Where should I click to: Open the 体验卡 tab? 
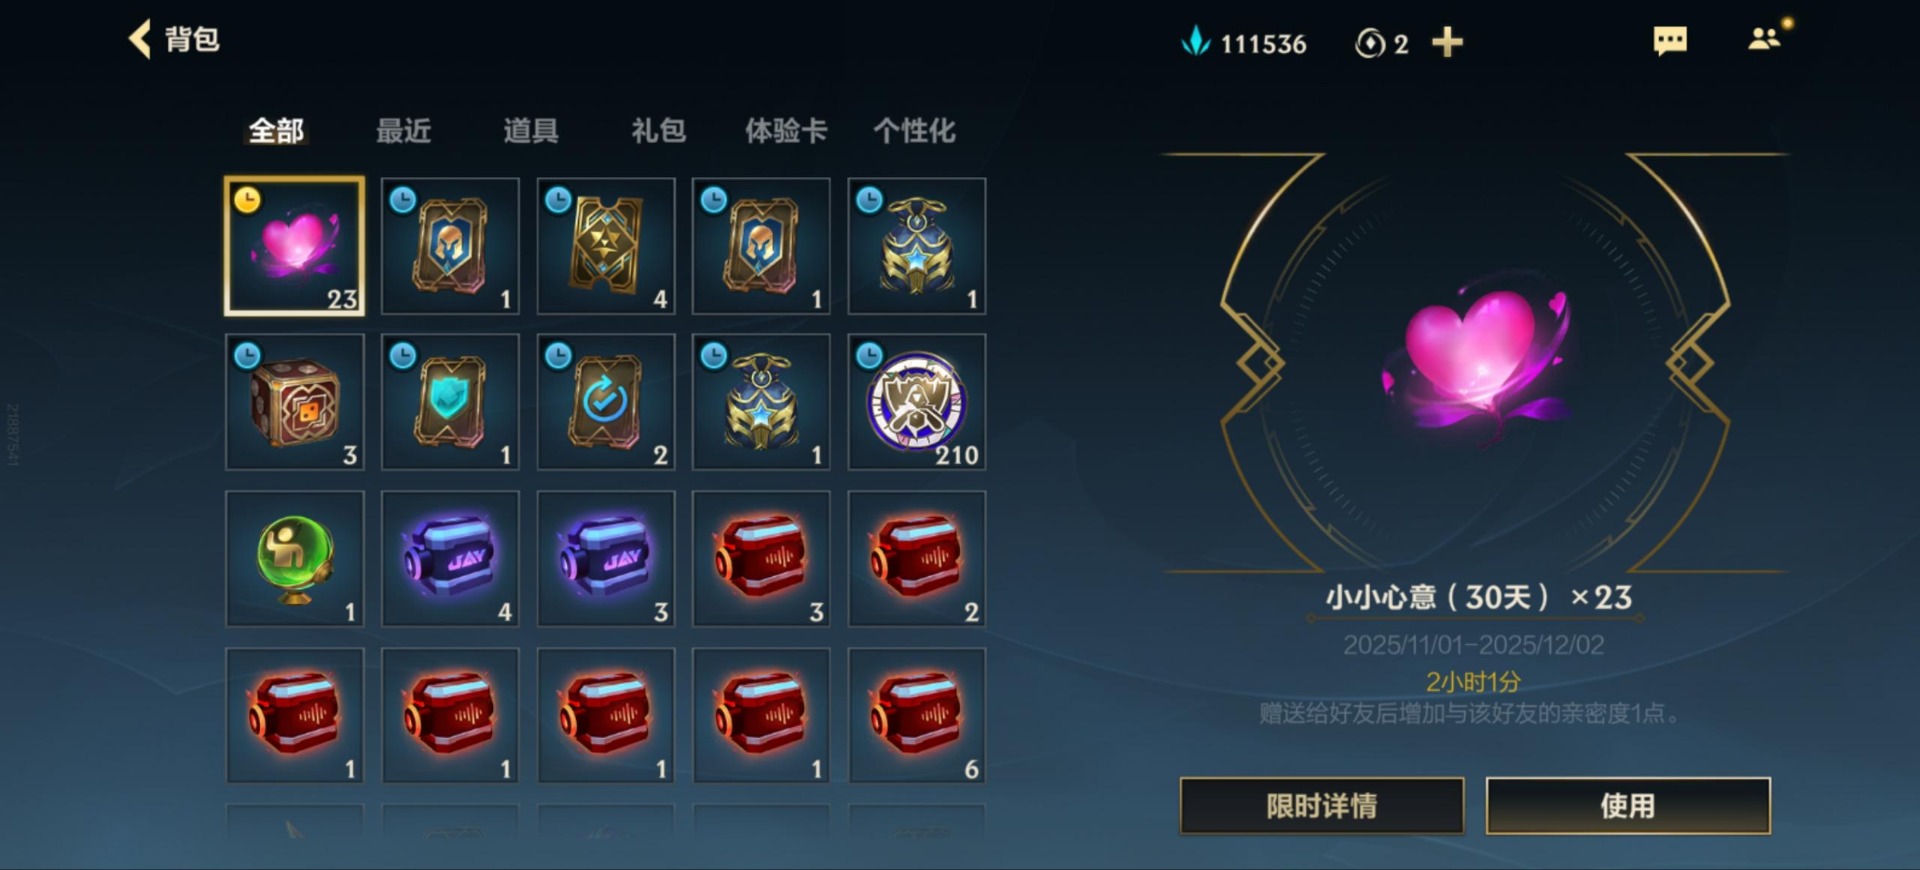786,131
